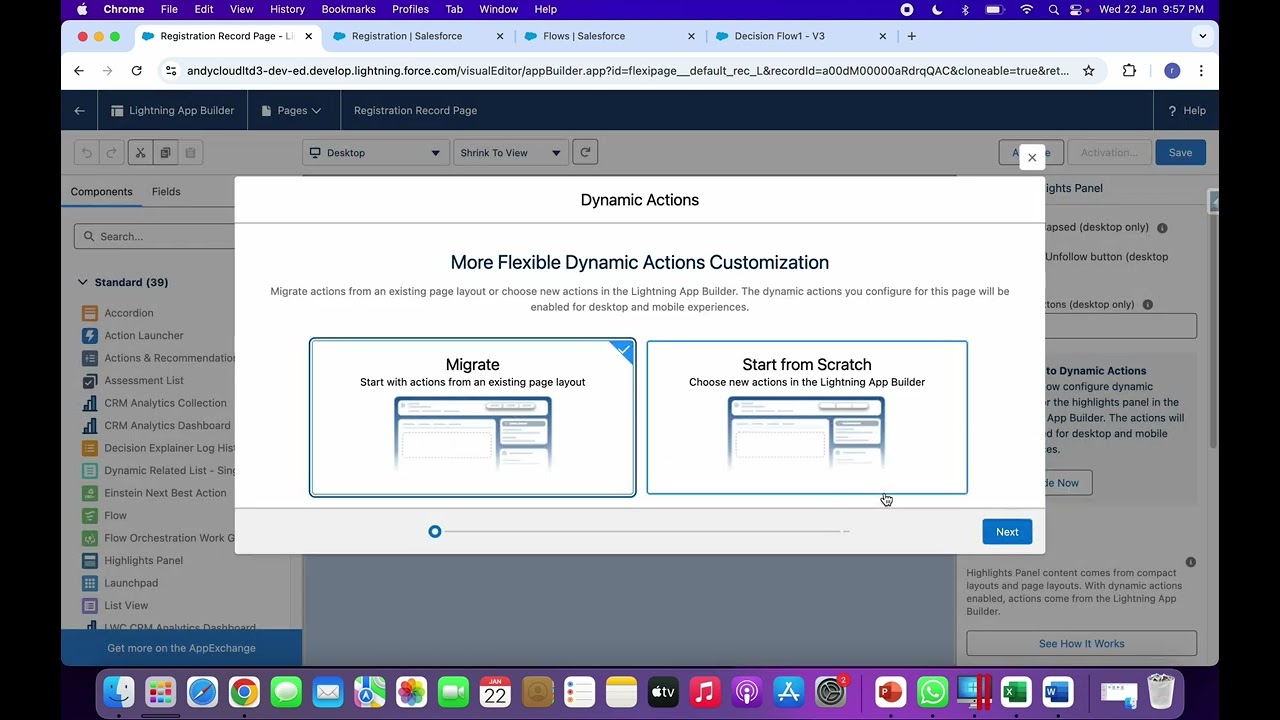The height and width of the screenshot is (720, 1280).
Task: Click the Decision Explainer Log History item
Action: point(170,448)
